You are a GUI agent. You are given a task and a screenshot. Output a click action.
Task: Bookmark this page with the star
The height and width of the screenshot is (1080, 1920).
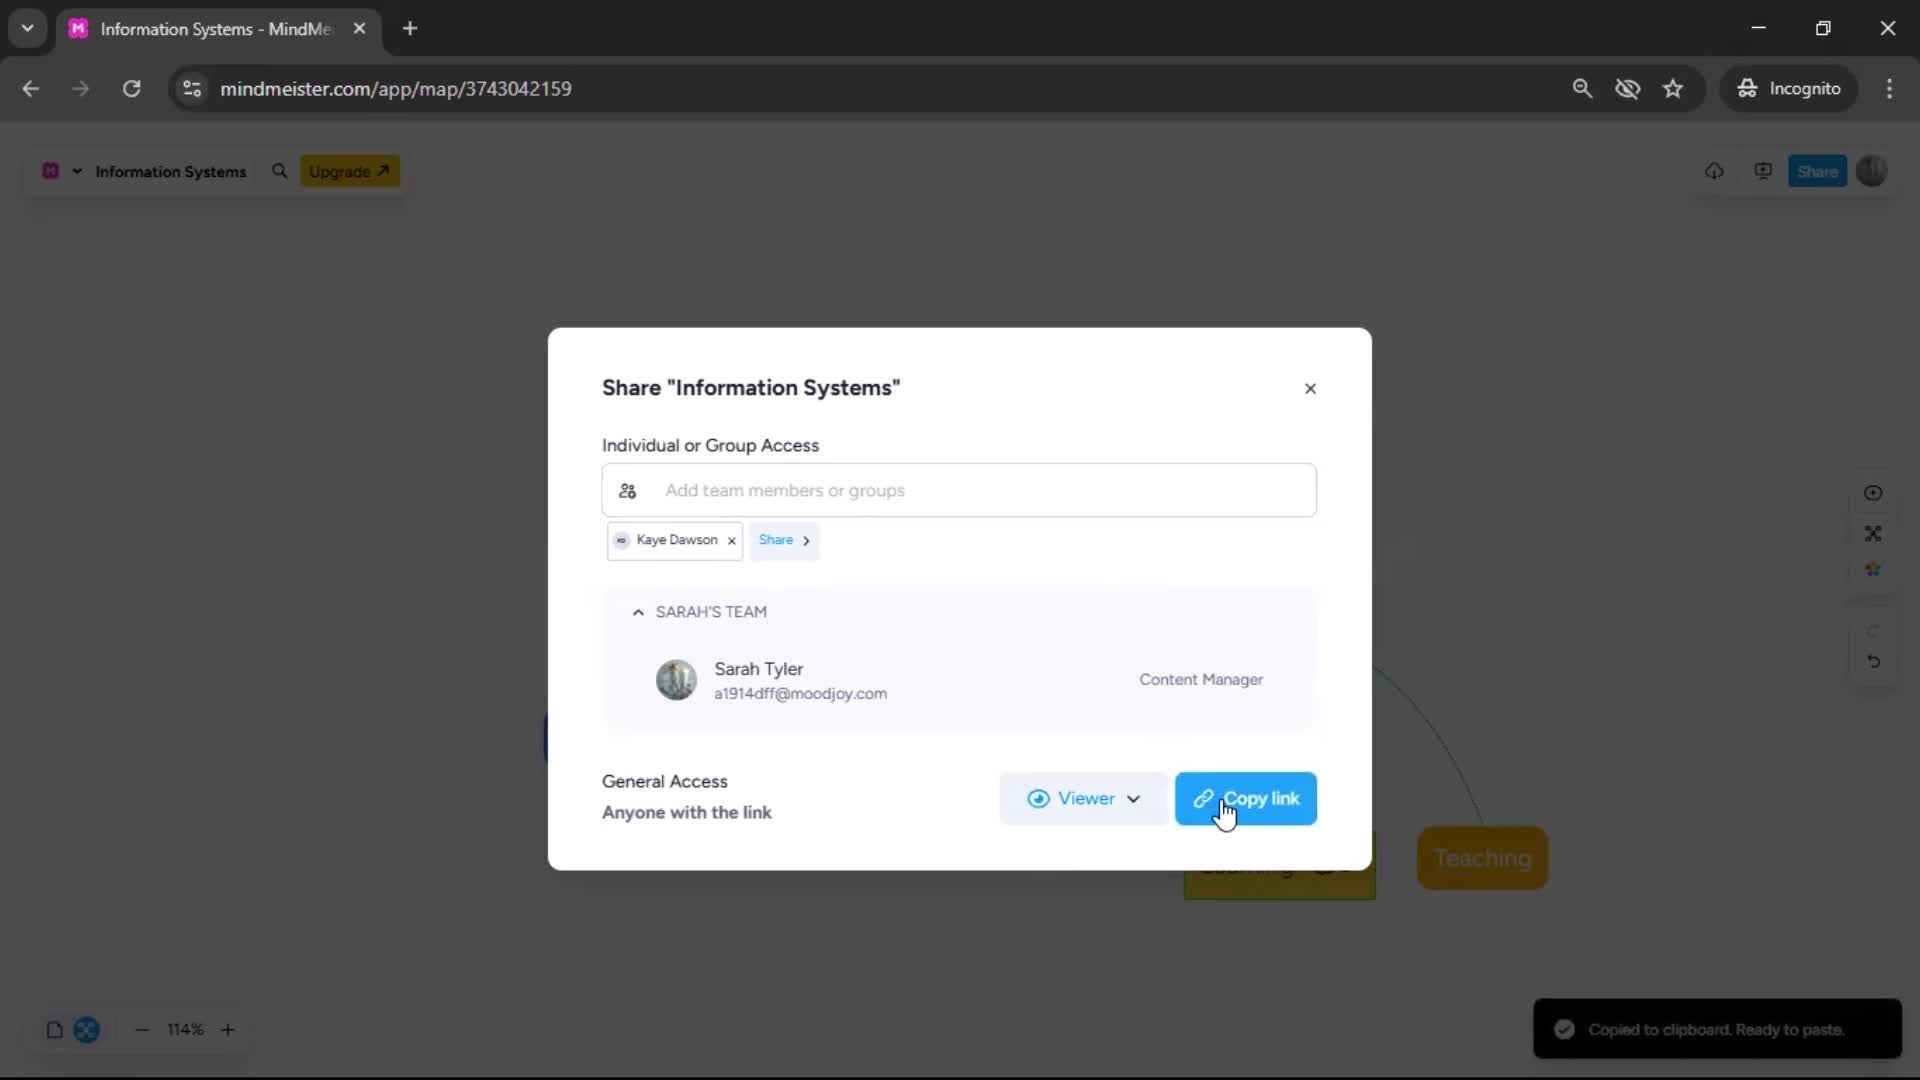1673,88
